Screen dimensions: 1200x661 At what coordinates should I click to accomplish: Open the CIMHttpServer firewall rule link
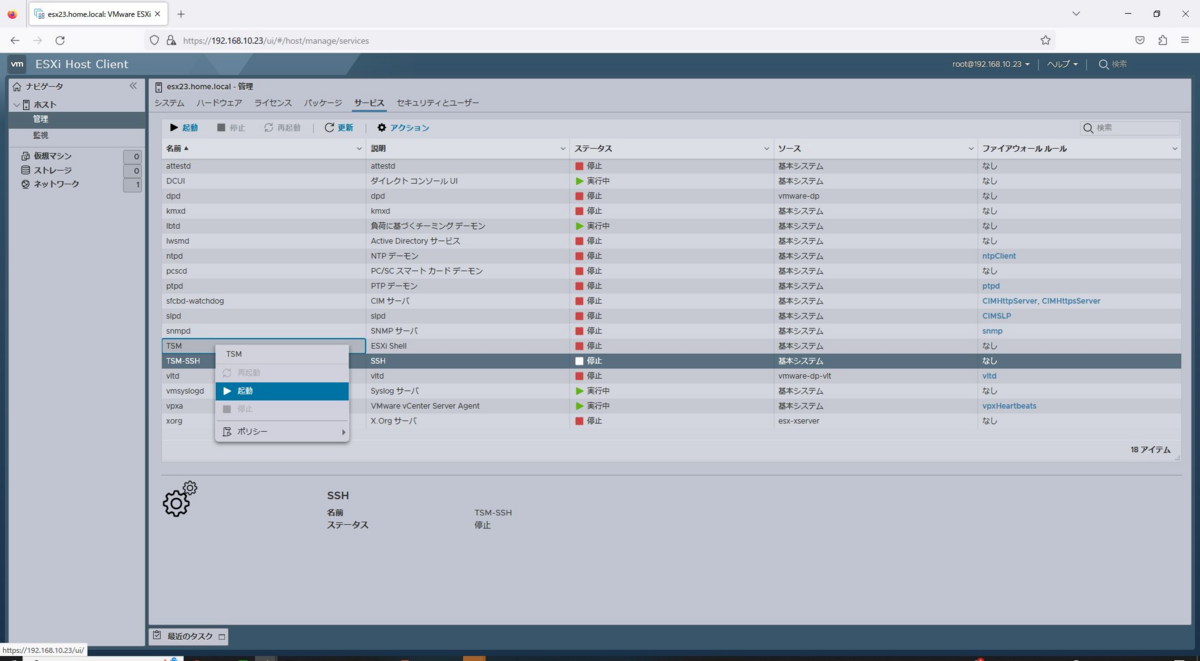(x=1009, y=301)
